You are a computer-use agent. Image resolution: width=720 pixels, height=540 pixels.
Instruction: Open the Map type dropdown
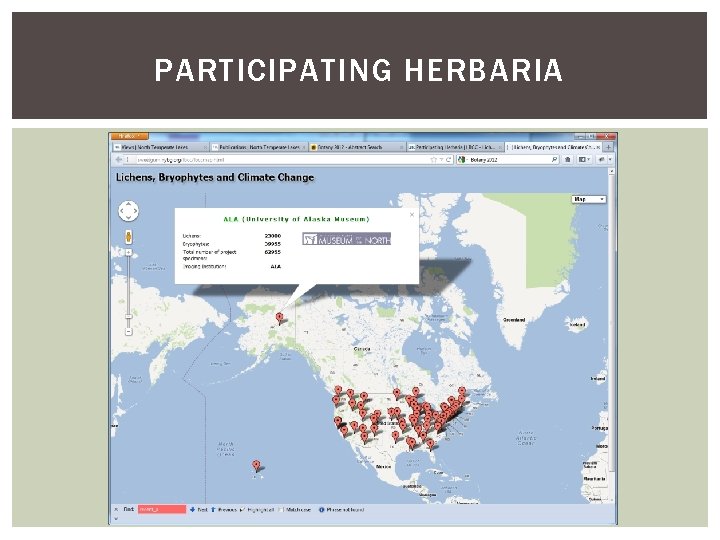pos(589,199)
